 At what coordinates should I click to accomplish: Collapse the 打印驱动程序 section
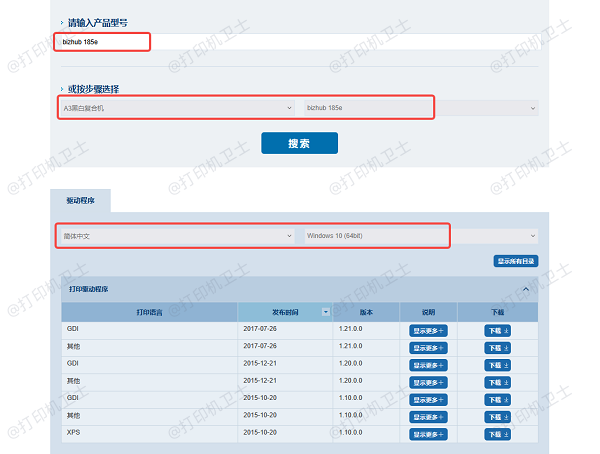[526, 289]
